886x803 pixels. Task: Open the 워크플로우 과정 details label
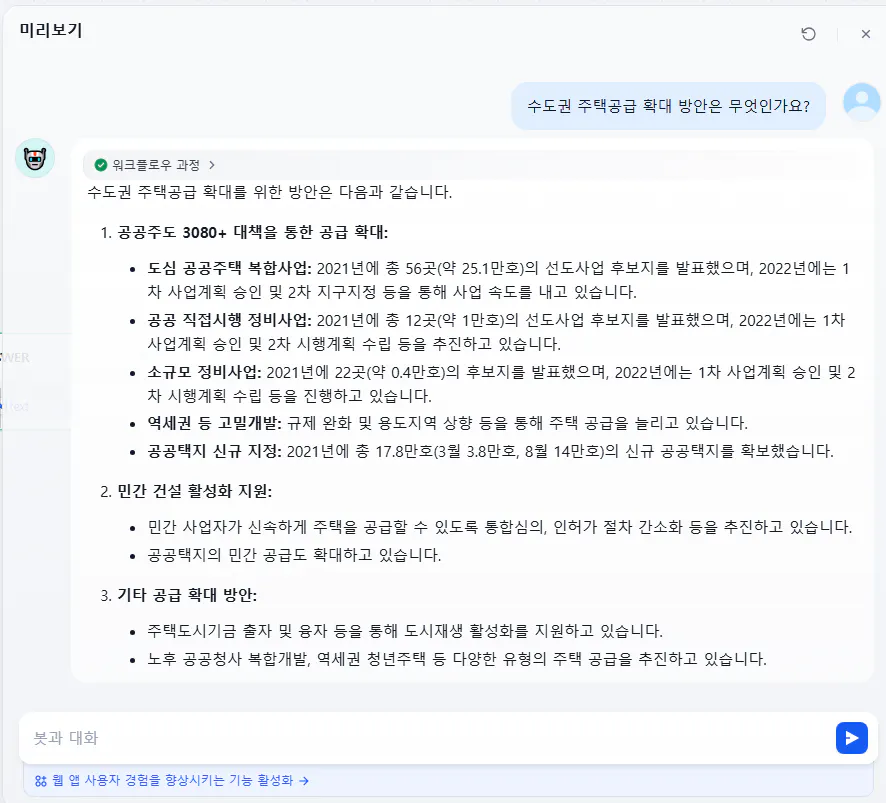click(x=156, y=165)
